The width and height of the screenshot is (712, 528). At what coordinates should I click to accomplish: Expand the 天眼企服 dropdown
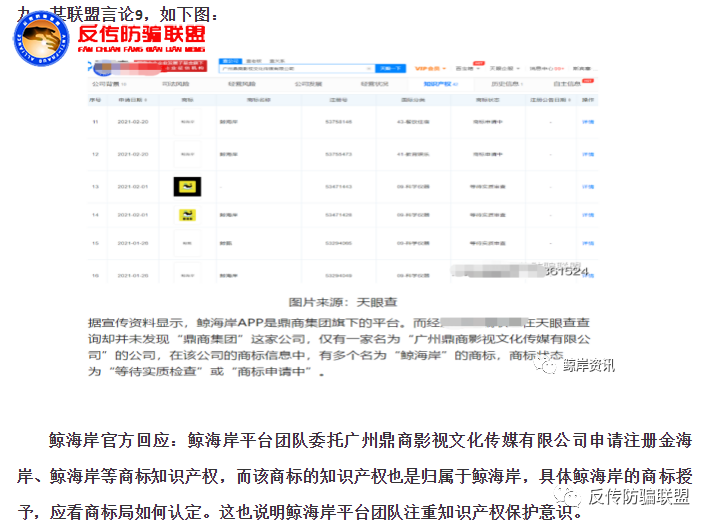(504, 69)
